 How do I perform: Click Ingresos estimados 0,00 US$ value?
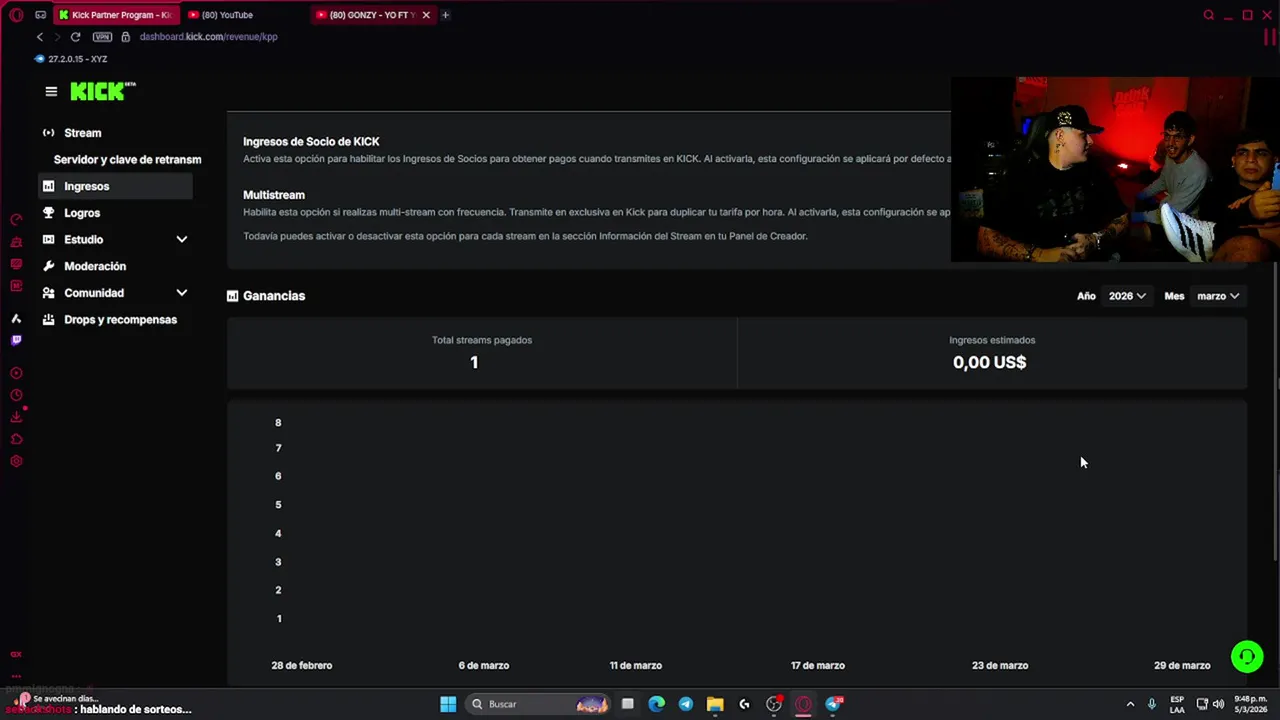pos(989,362)
